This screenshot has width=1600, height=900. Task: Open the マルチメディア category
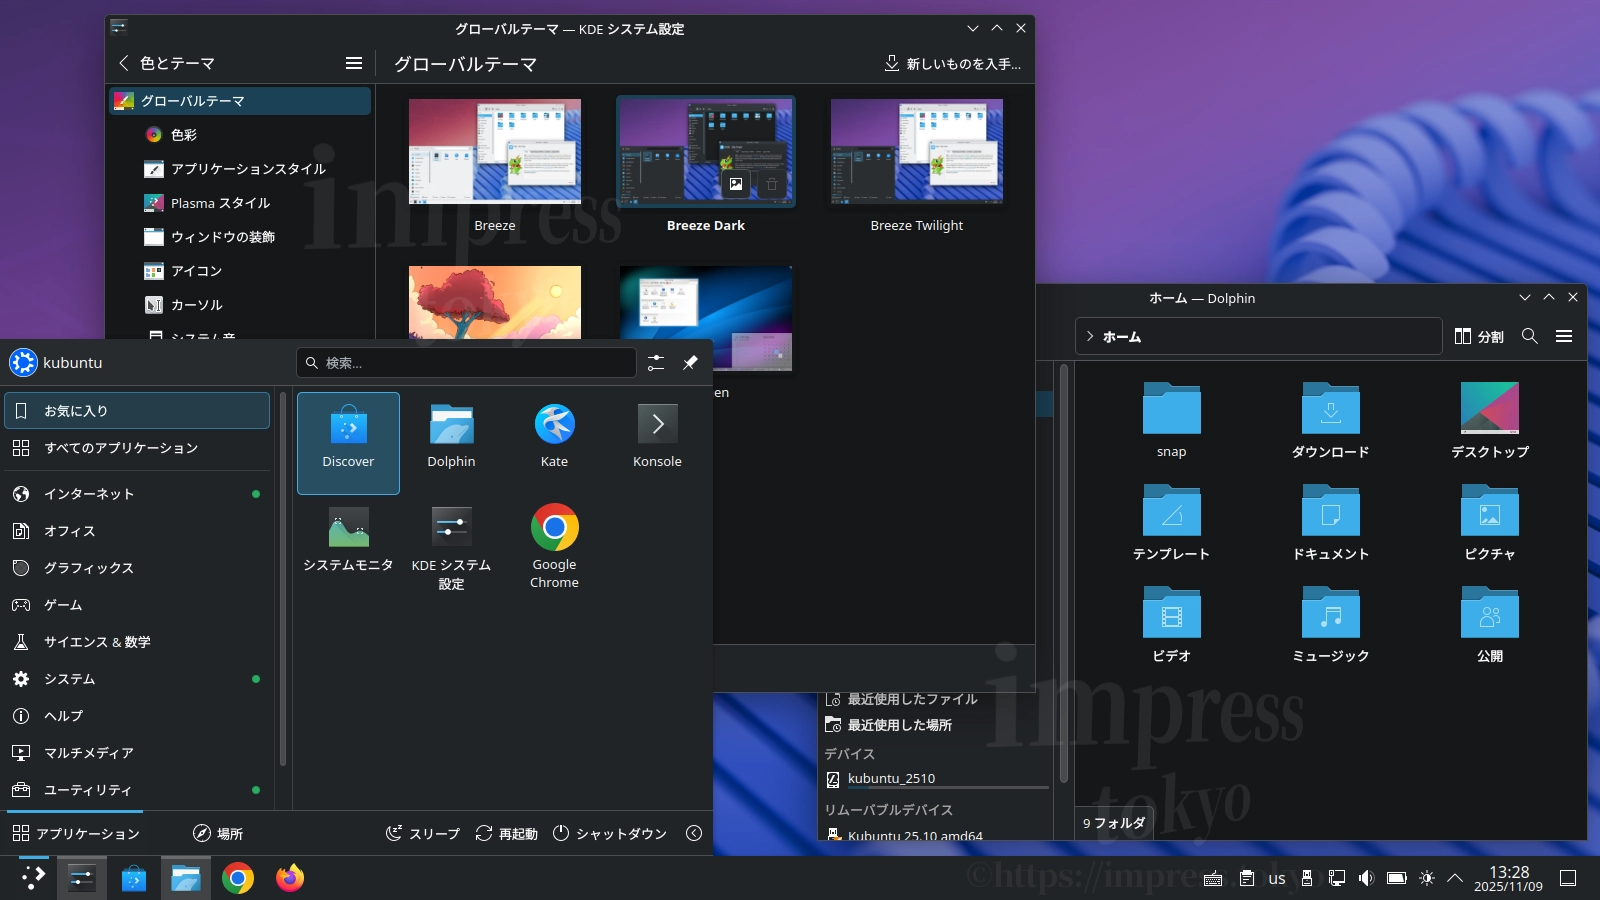[137, 753]
